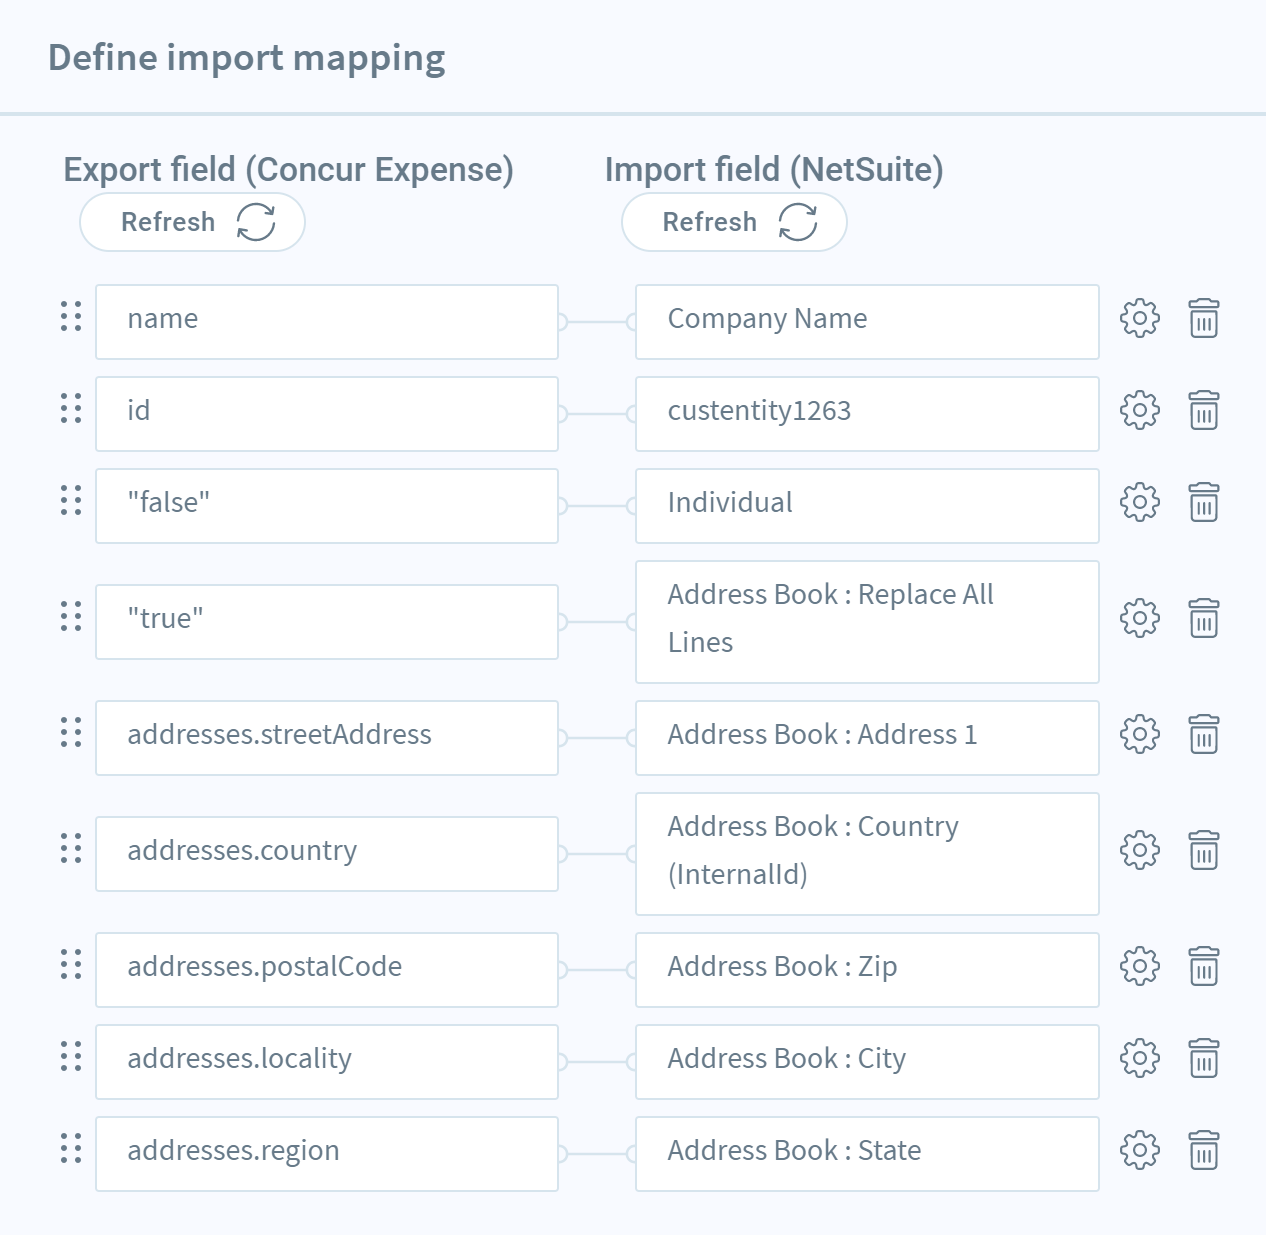Edit the addresses.locality export field
1266x1235 pixels.
327,1062
